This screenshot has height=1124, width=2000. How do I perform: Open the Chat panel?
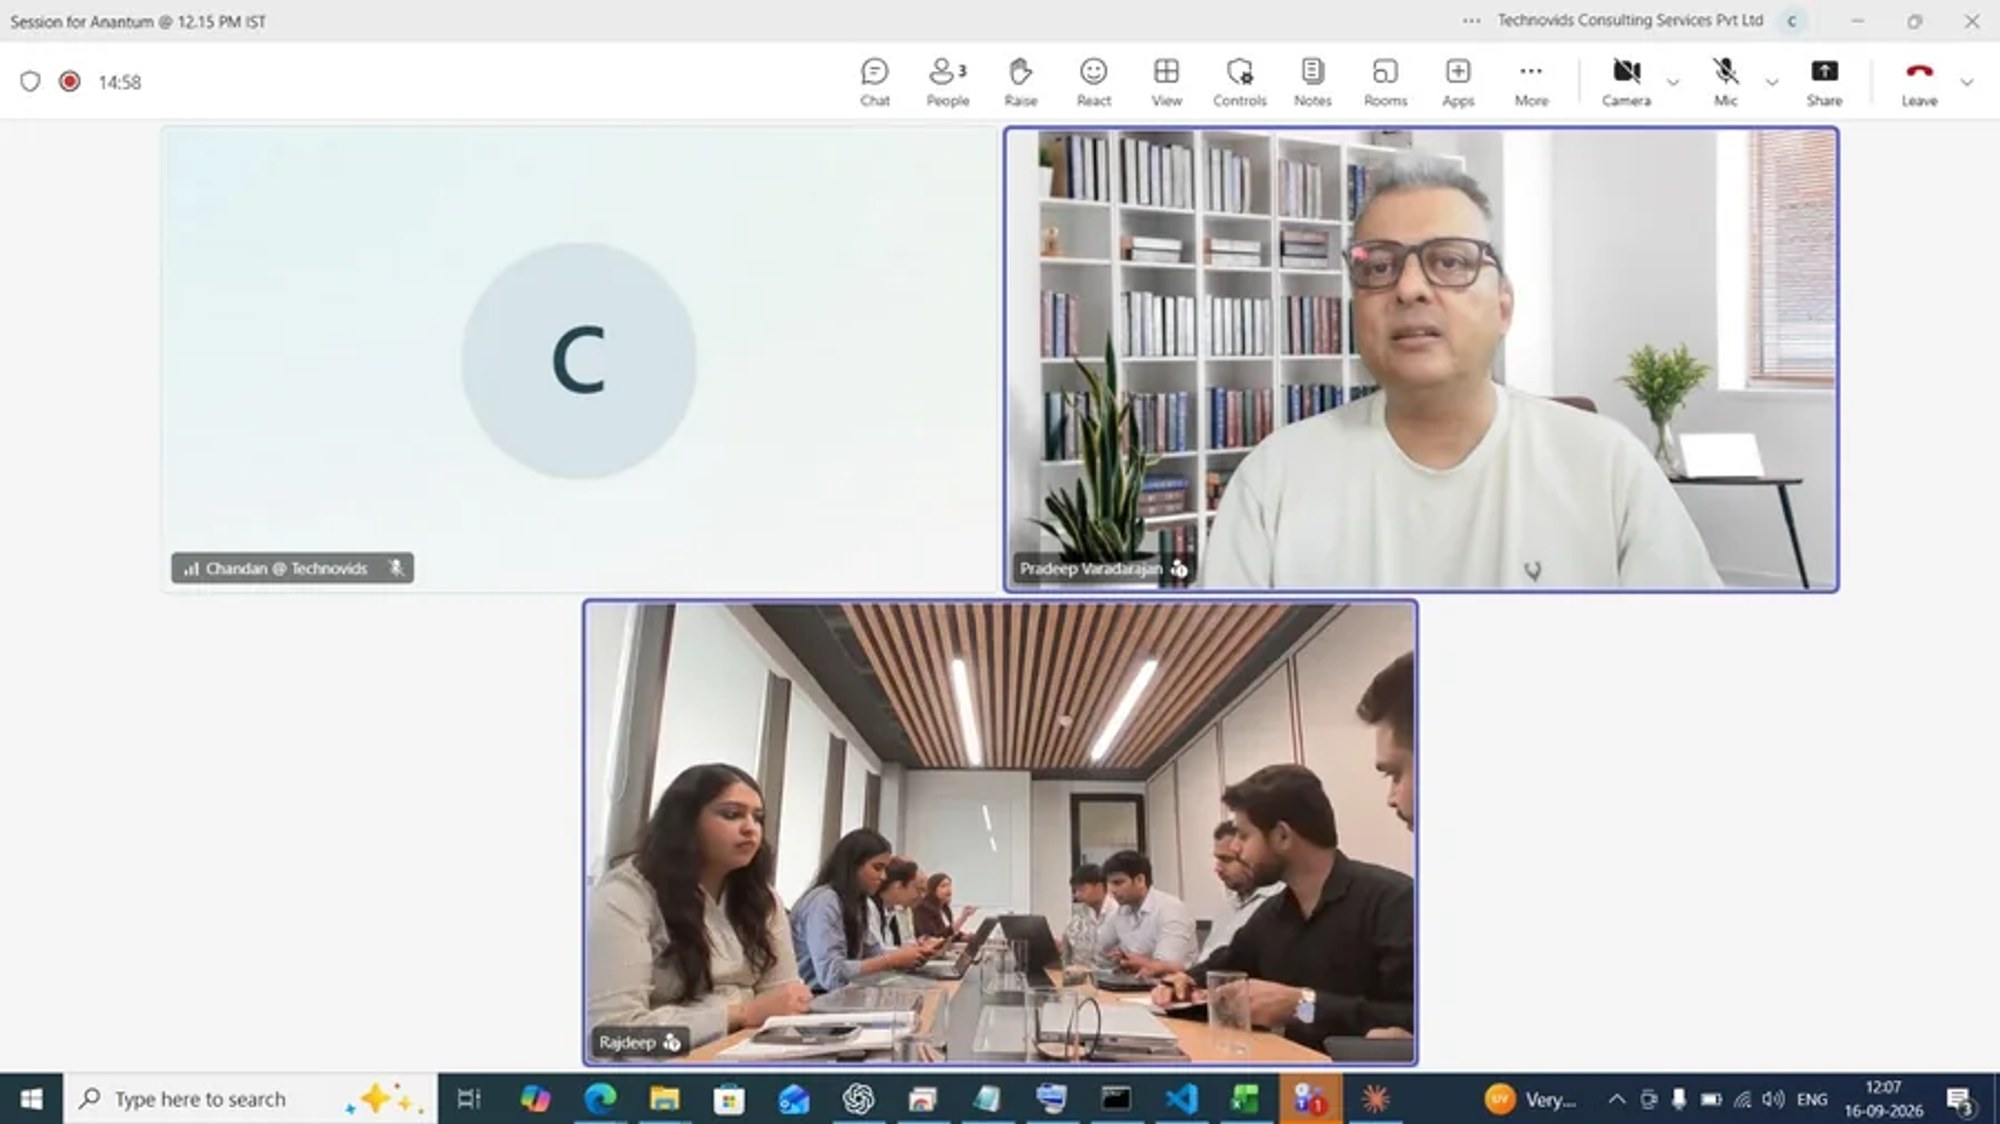(x=874, y=82)
